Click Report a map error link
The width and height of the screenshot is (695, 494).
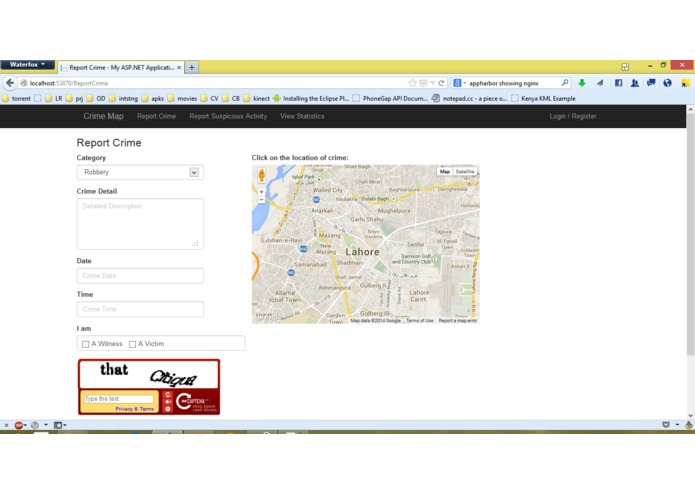[x=458, y=320]
